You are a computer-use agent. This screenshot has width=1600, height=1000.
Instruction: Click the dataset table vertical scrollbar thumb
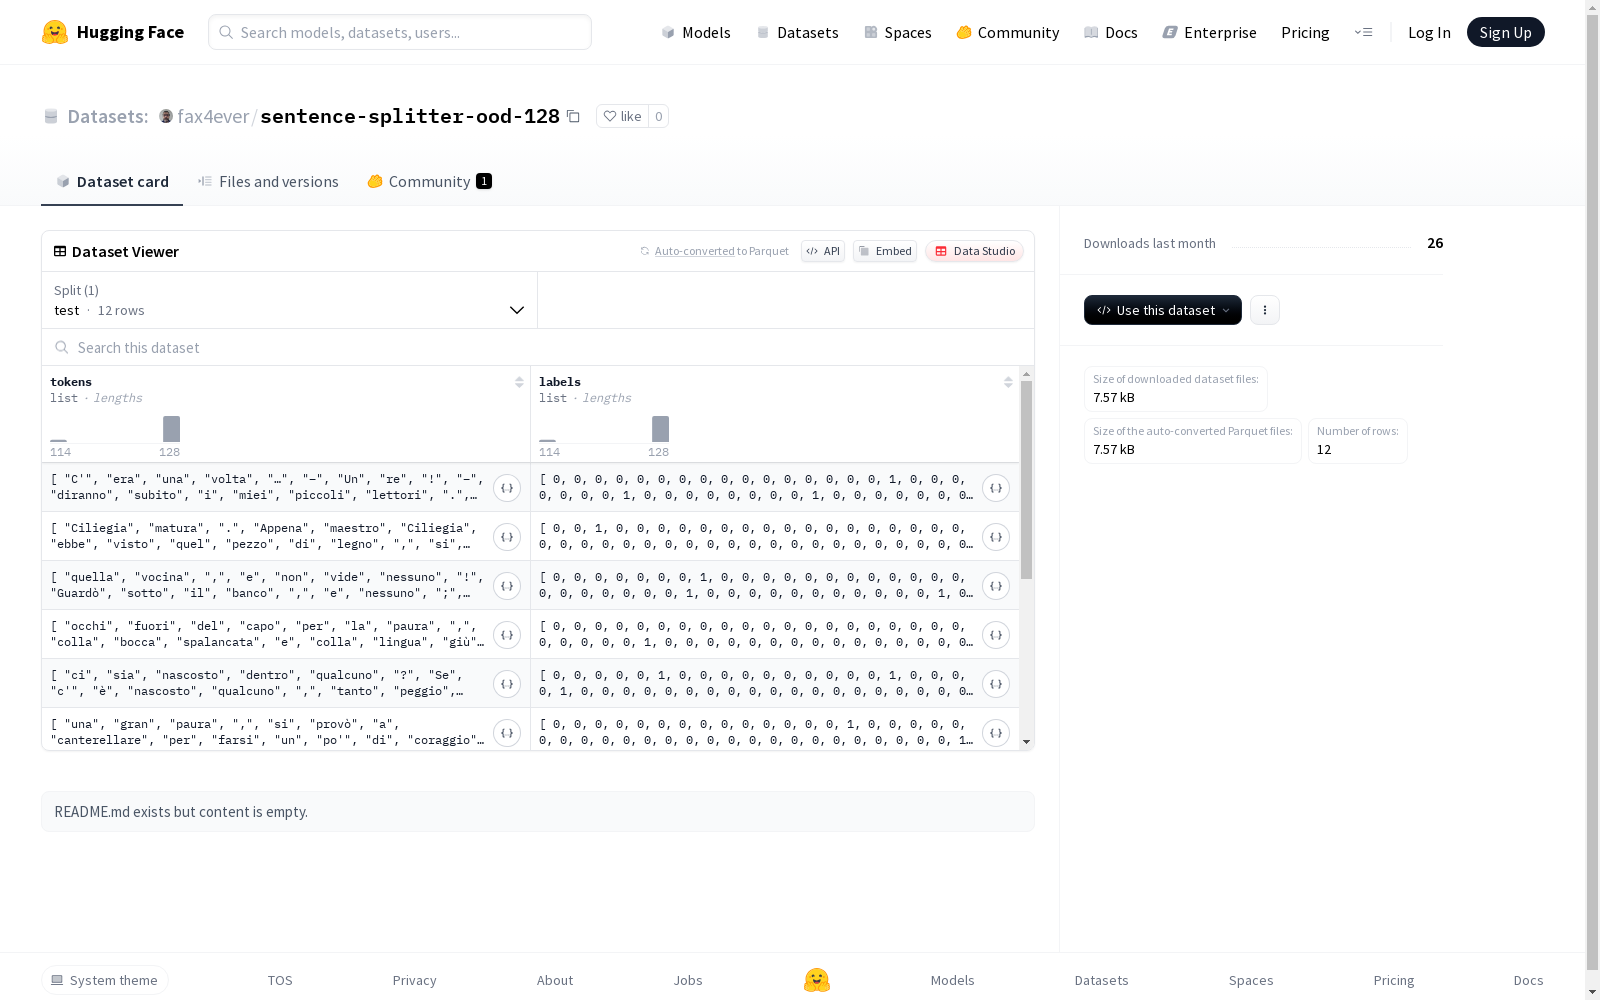point(1026,479)
